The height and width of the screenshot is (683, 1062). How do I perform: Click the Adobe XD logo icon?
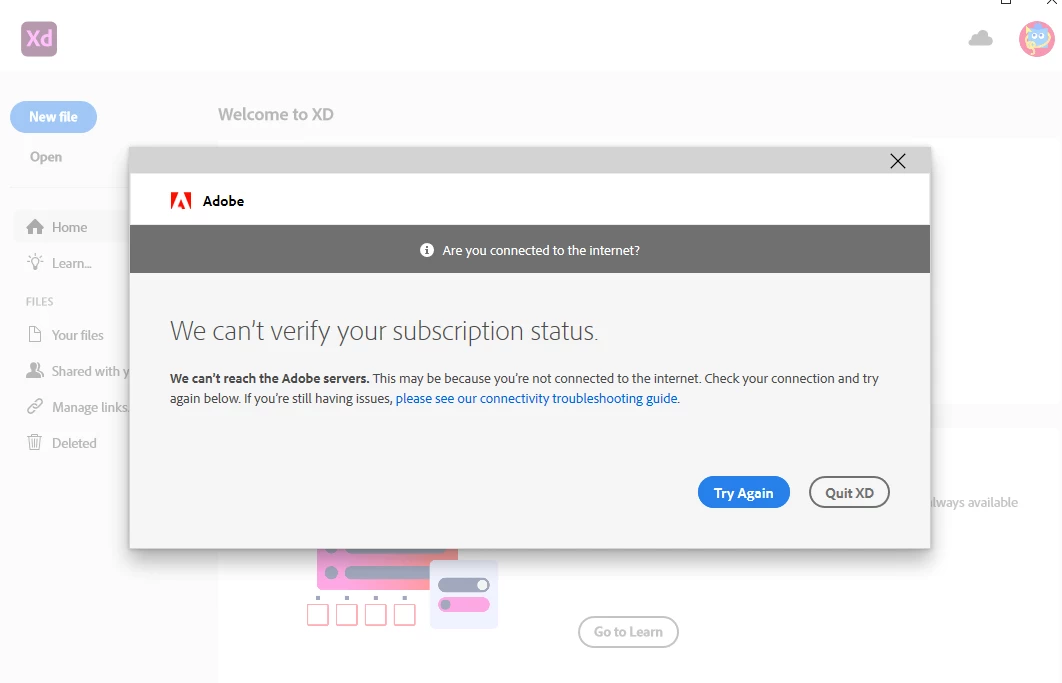pyautogui.click(x=39, y=39)
